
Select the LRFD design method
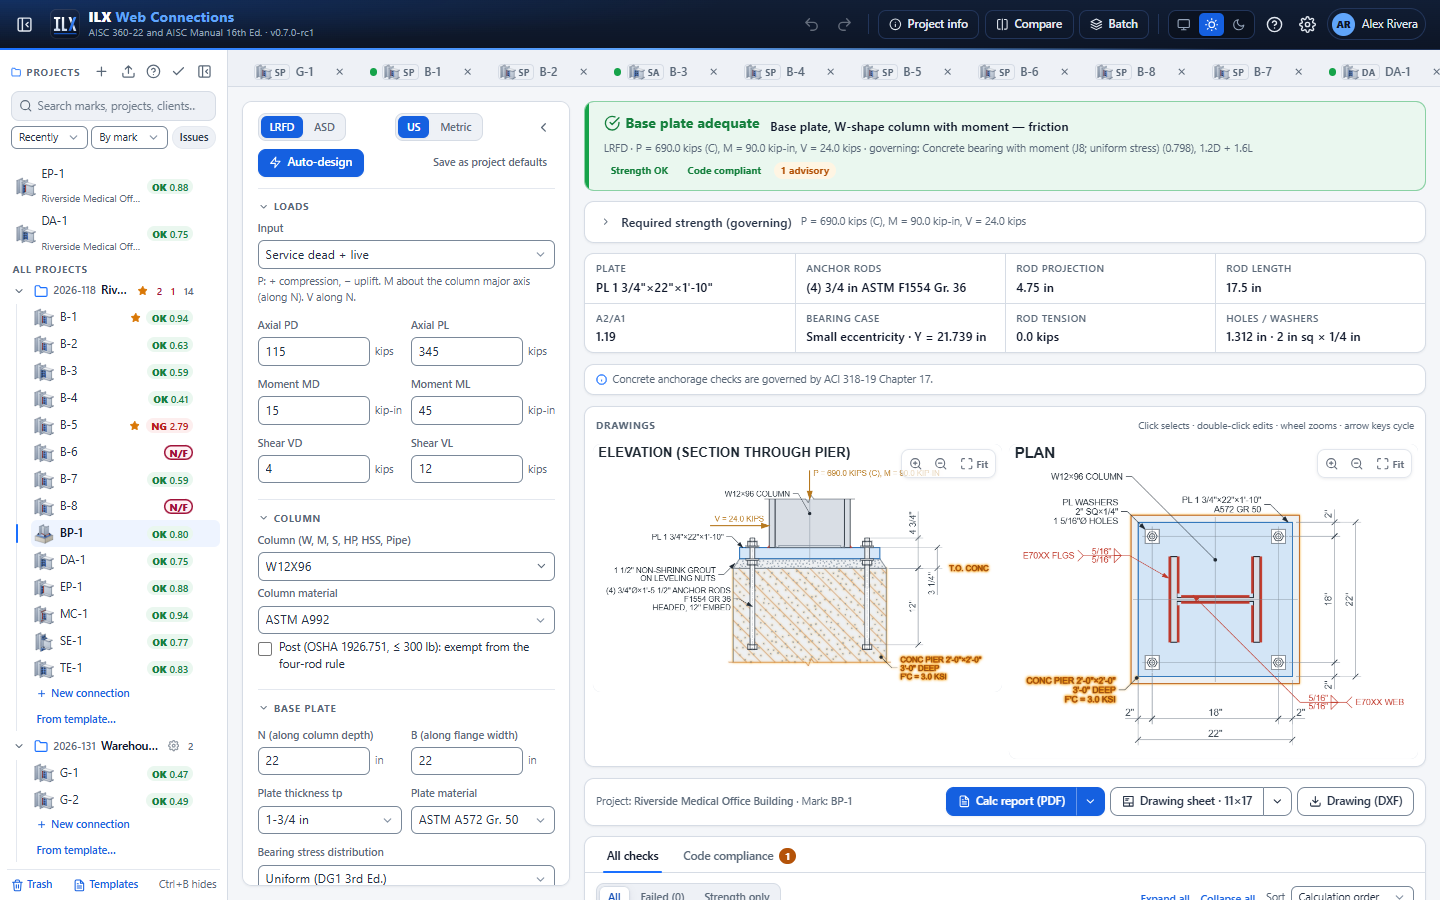click(282, 127)
